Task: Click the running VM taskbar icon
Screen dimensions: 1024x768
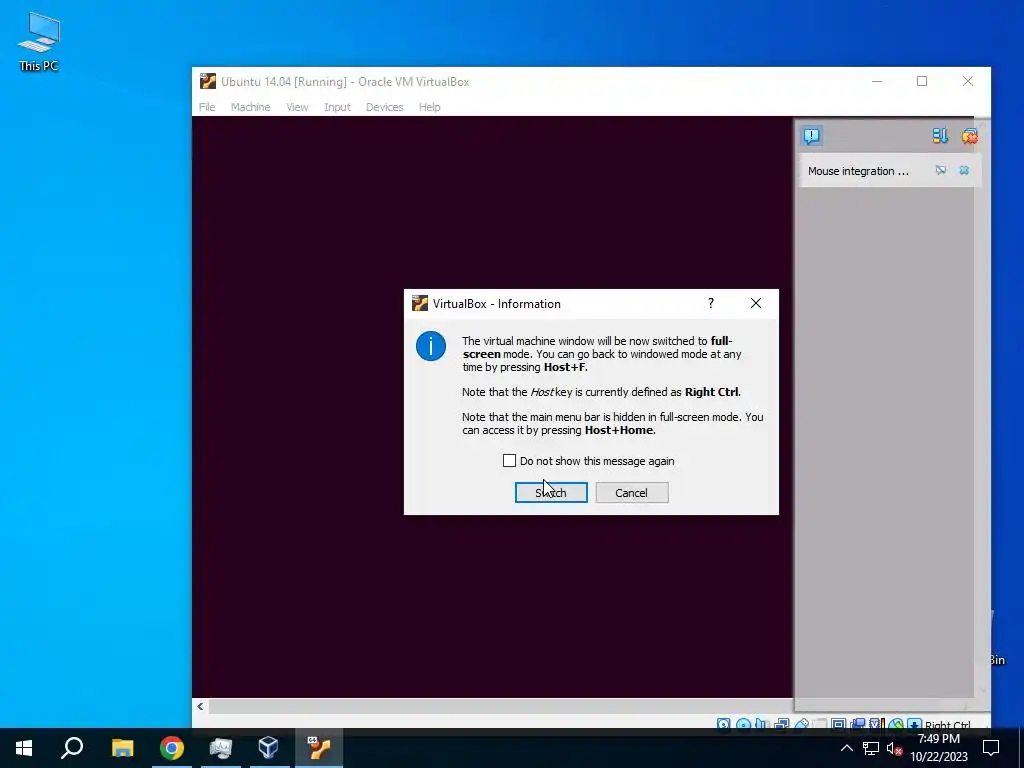Action: click(x=319, y=748)
